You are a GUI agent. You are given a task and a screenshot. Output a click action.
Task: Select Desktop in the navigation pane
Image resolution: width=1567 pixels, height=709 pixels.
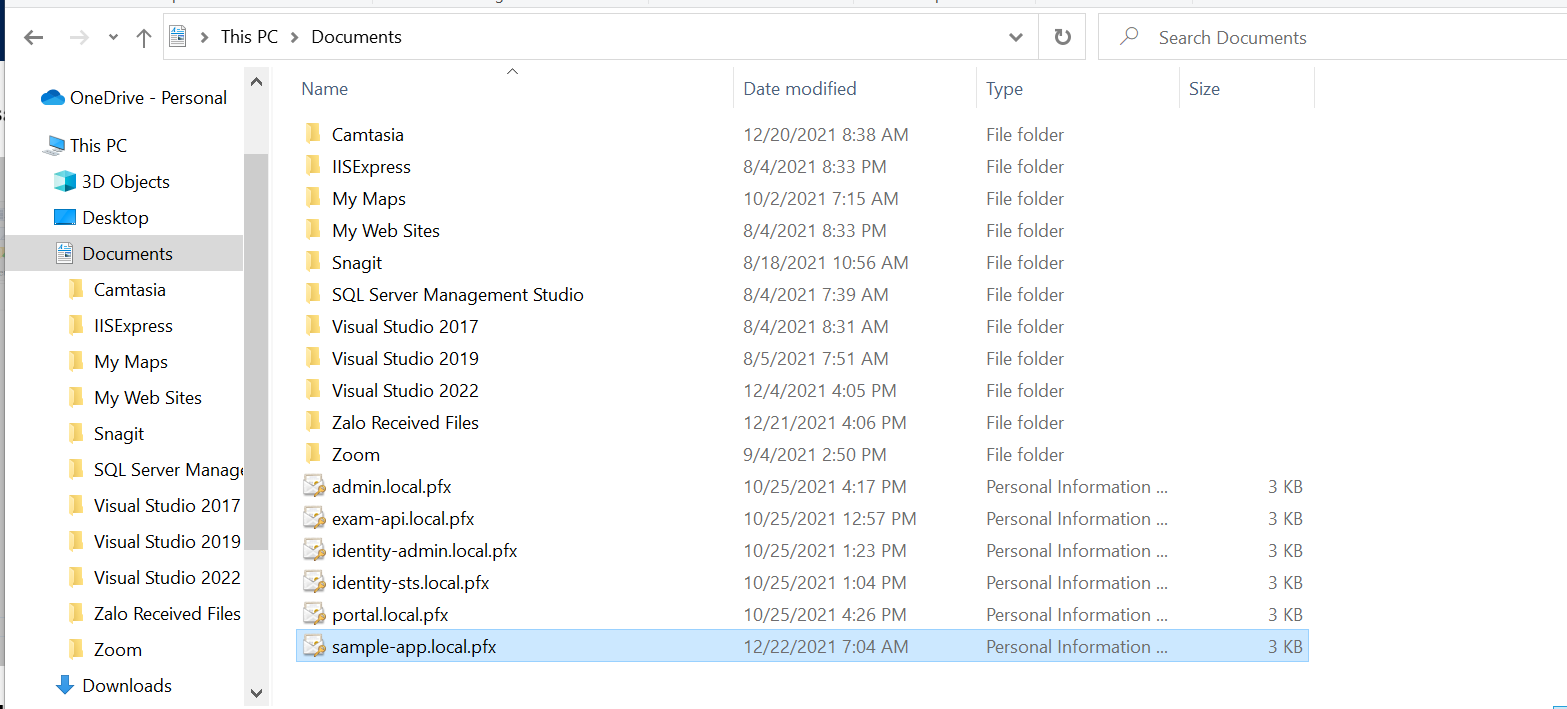tap(115, 218)
